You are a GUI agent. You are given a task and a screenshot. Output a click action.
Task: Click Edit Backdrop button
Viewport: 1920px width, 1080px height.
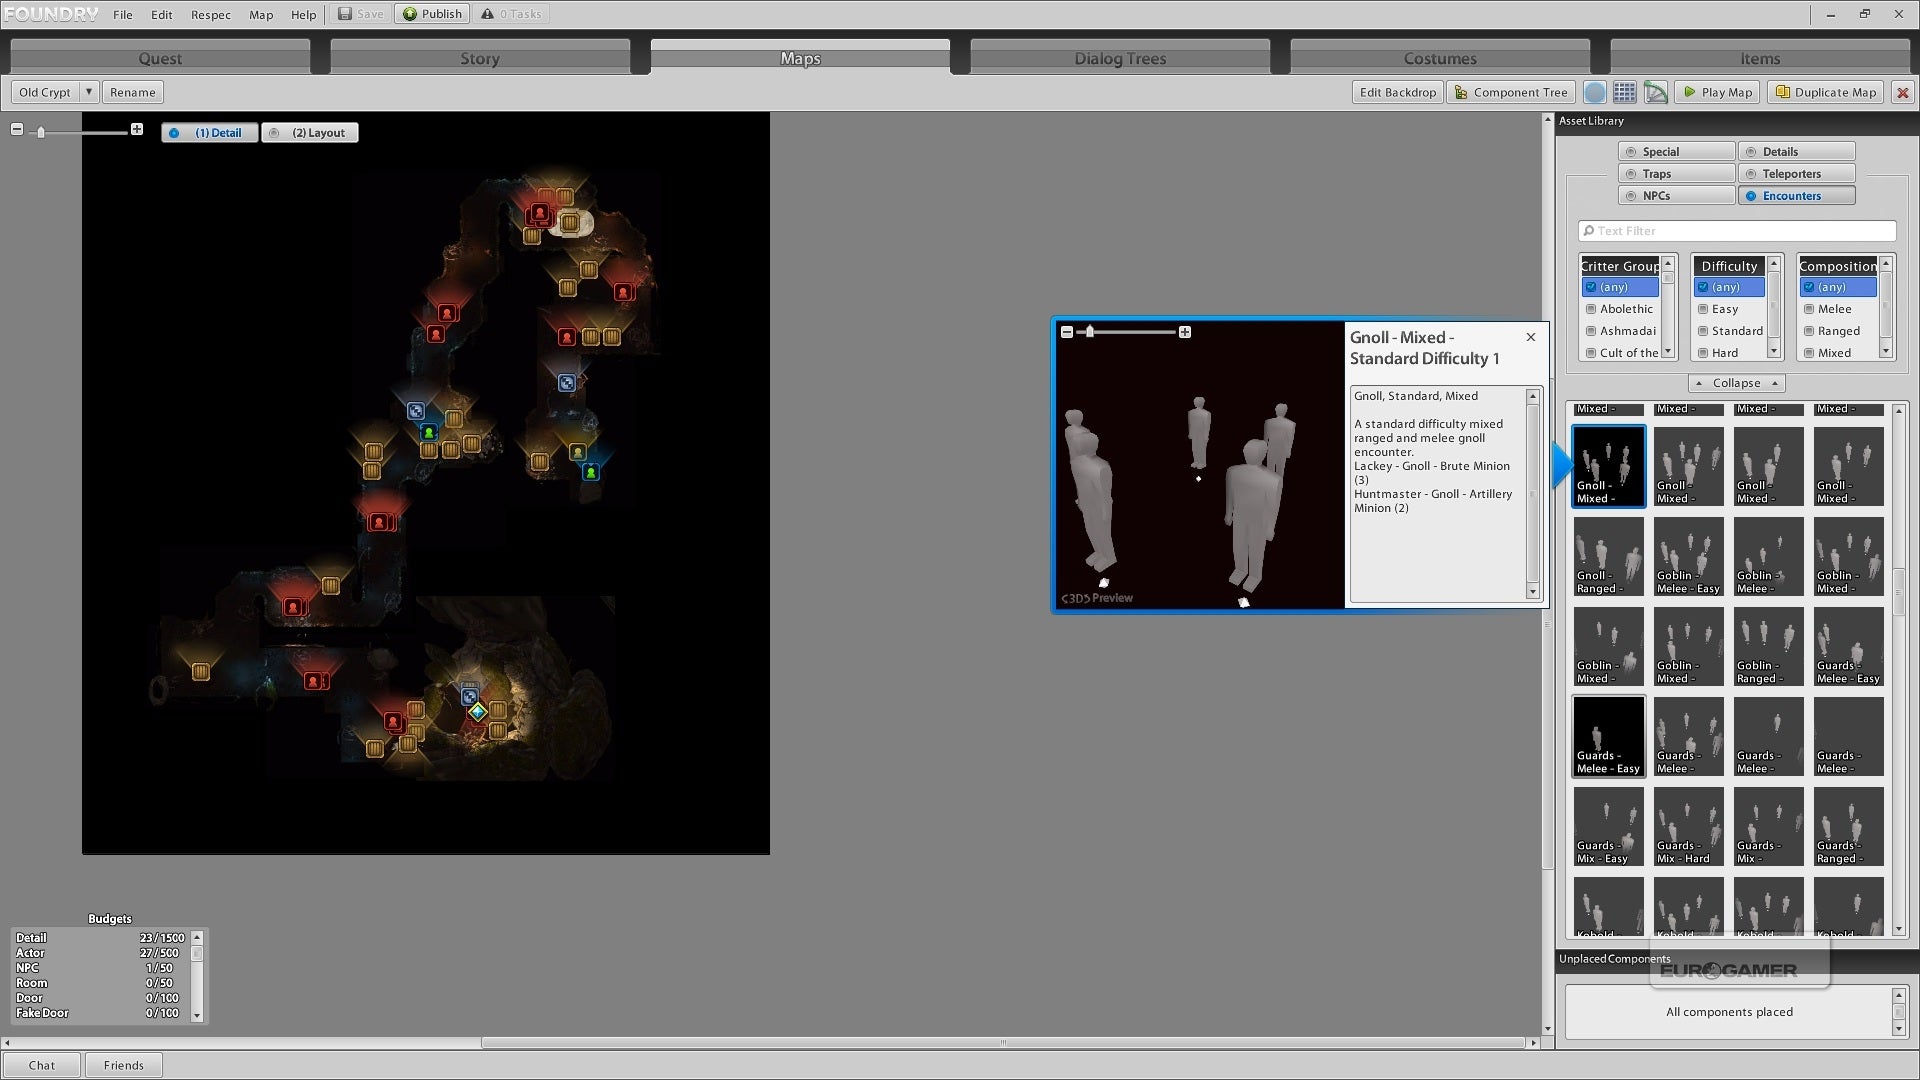(x=1397, y=92)
